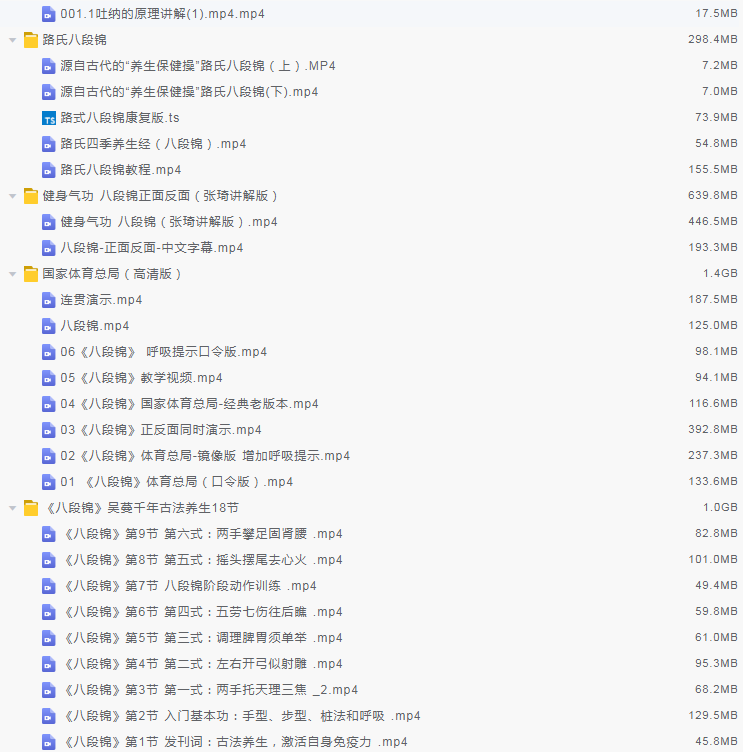Click the TS file icon for 路式八段锦康复版

[x=49, y=118]
